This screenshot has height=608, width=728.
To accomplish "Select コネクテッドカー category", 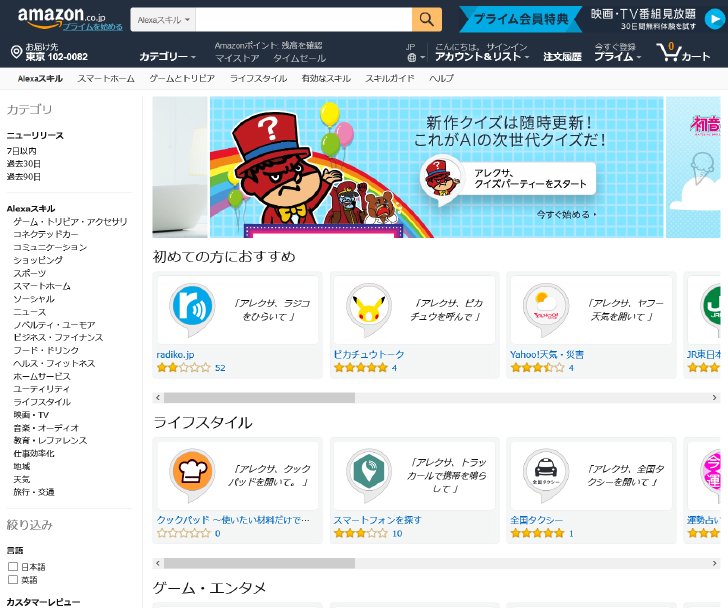I will (x=46, y=234).
